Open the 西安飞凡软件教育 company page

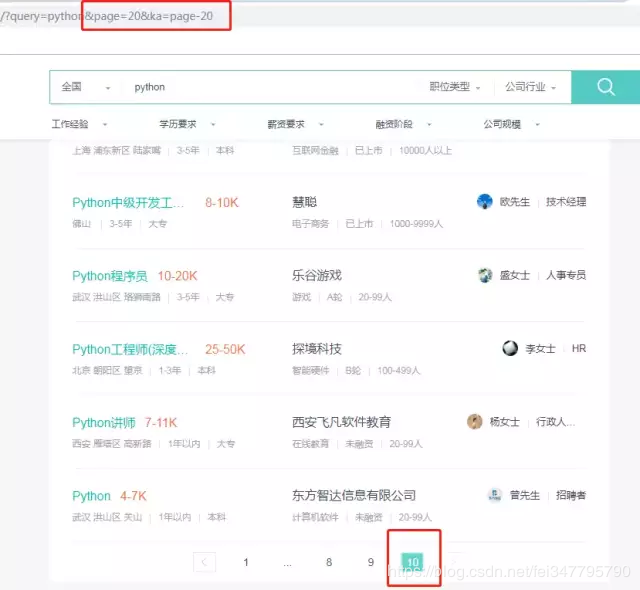click(x=341, y=422)
